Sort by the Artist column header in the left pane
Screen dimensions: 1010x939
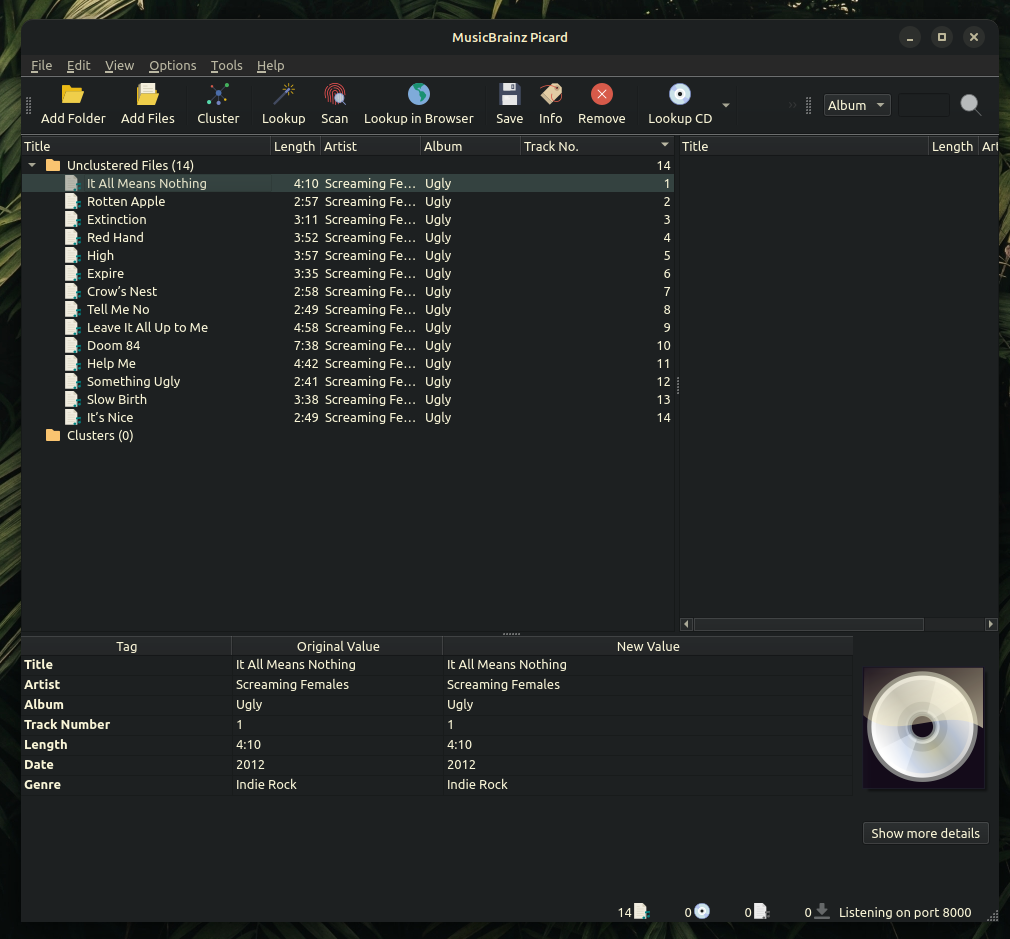(370, 146)
